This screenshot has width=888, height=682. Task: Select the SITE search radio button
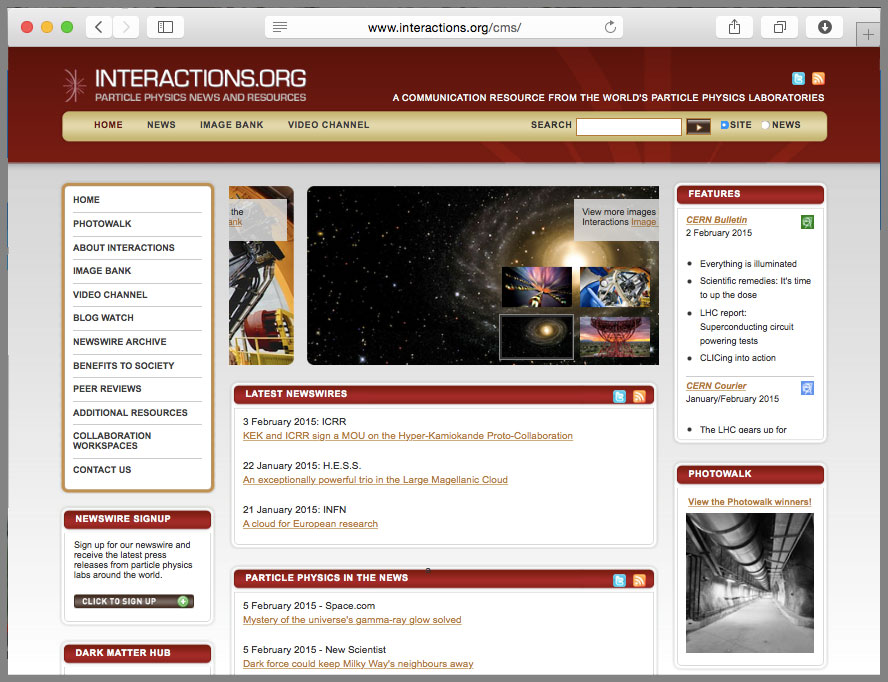pos(724,125)
